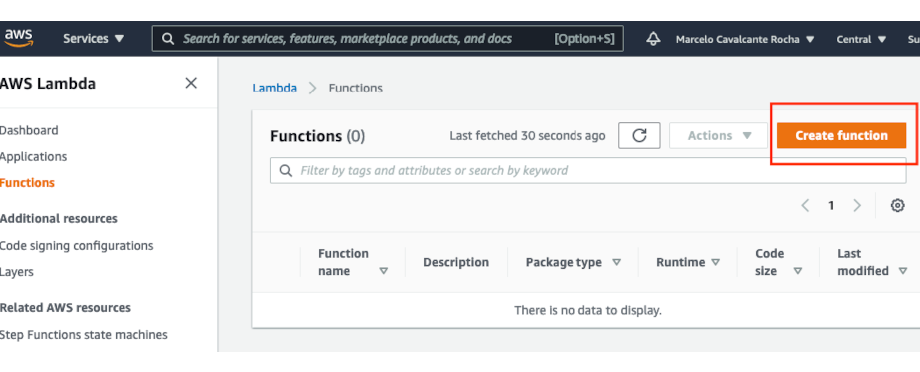Click the Functions (0) heading
Screen dimensions: 920x372
click(317, 136)
